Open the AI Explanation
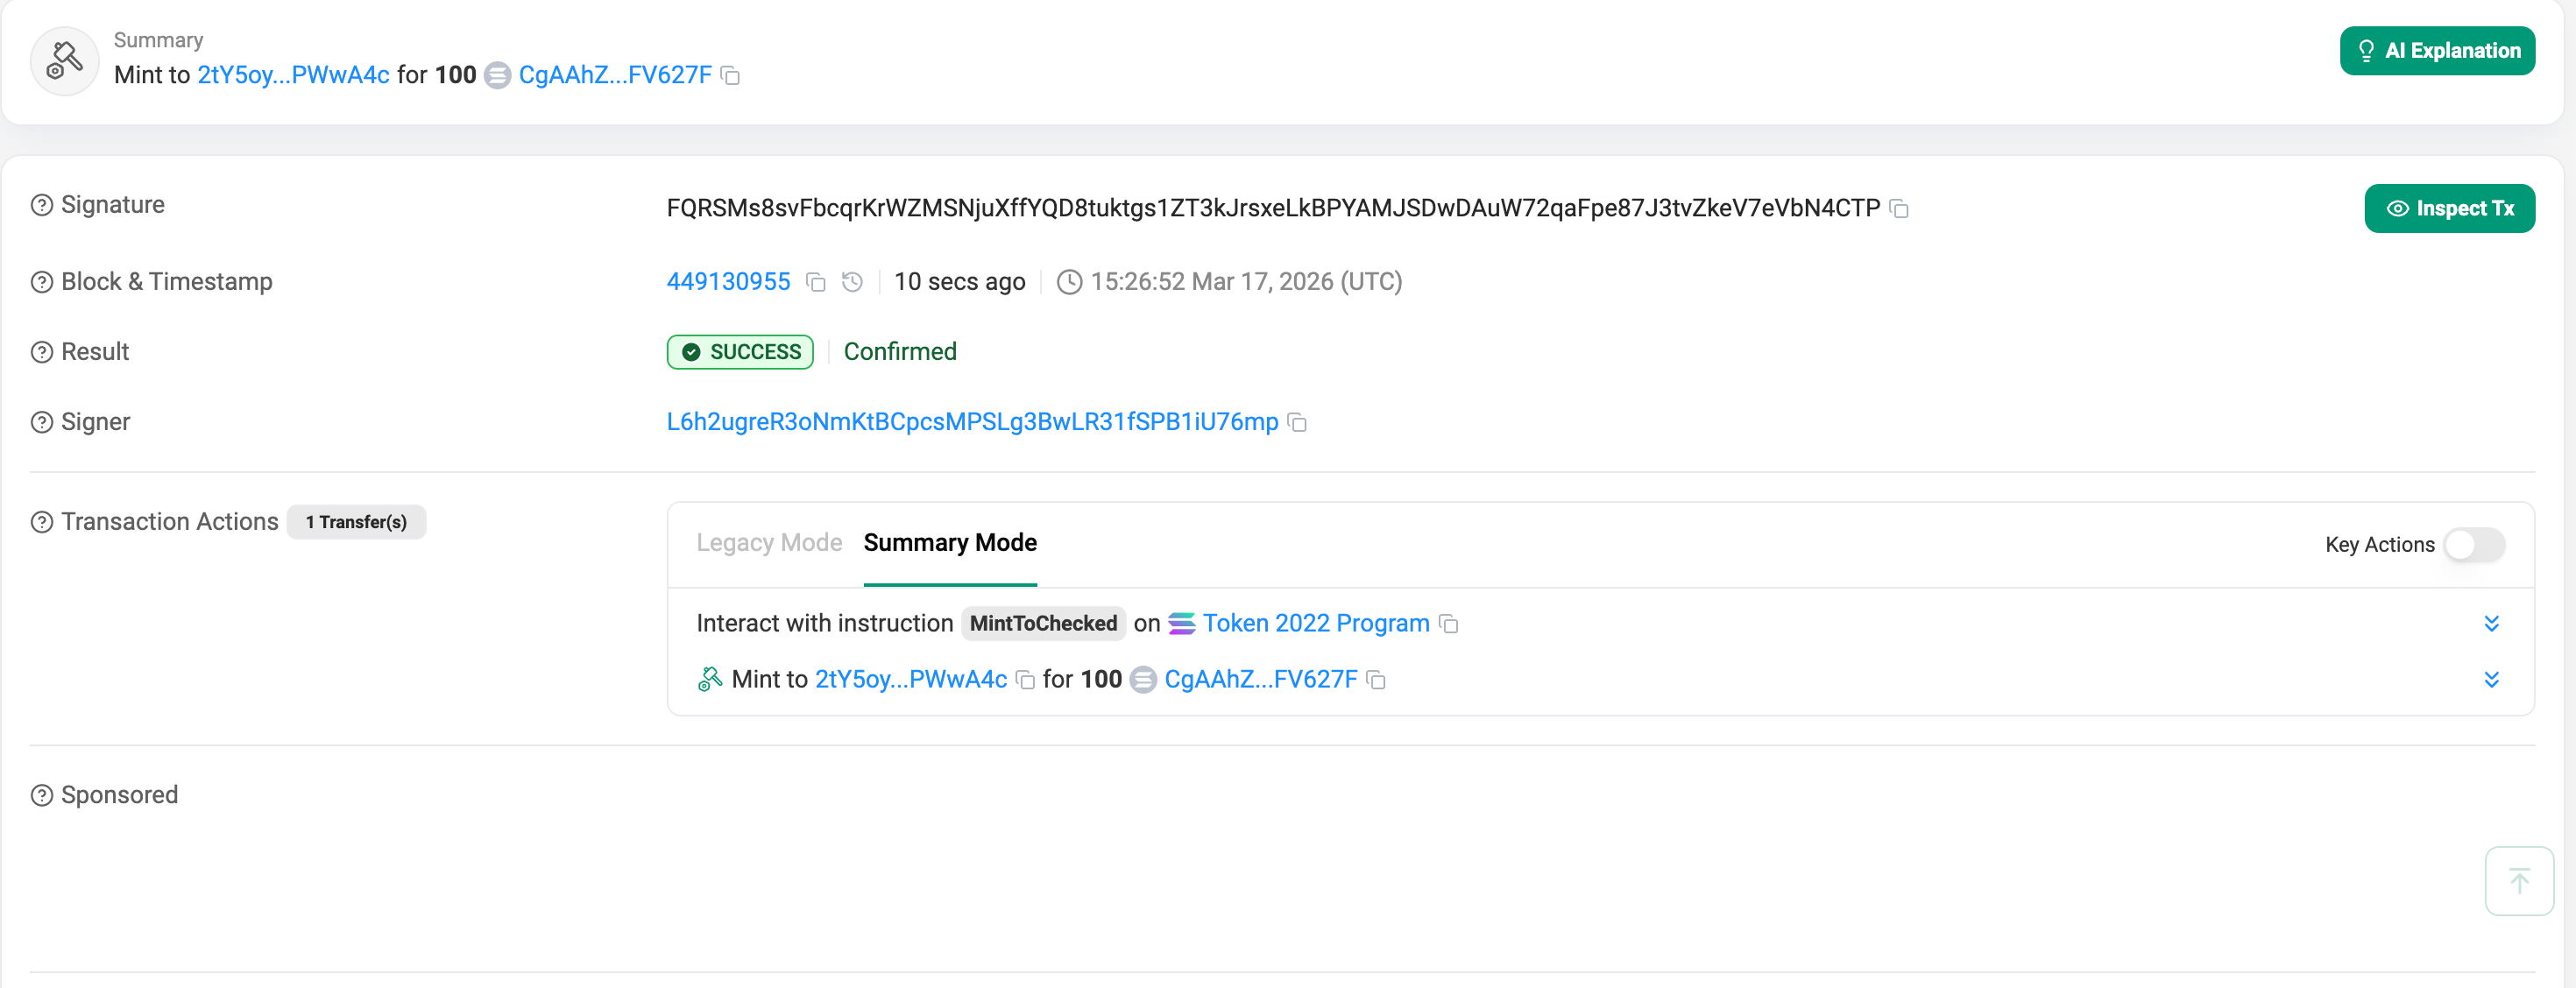The height and width of the screenshot is (988, 2576). tap(2436, 51)
